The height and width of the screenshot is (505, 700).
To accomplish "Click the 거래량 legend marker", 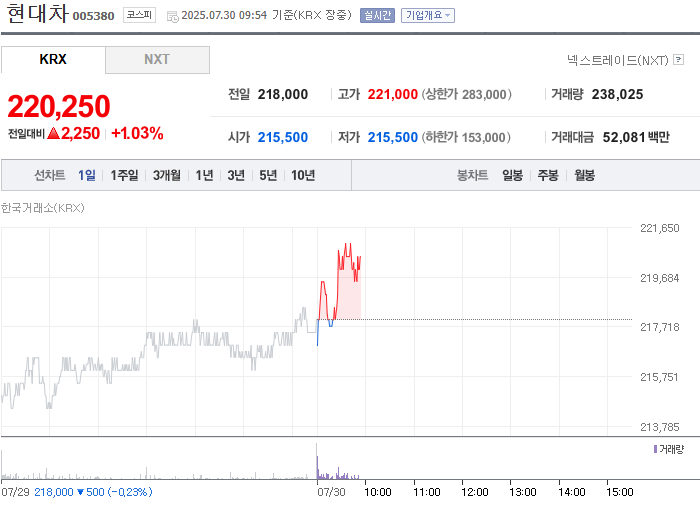I will [x=655, y=449].
